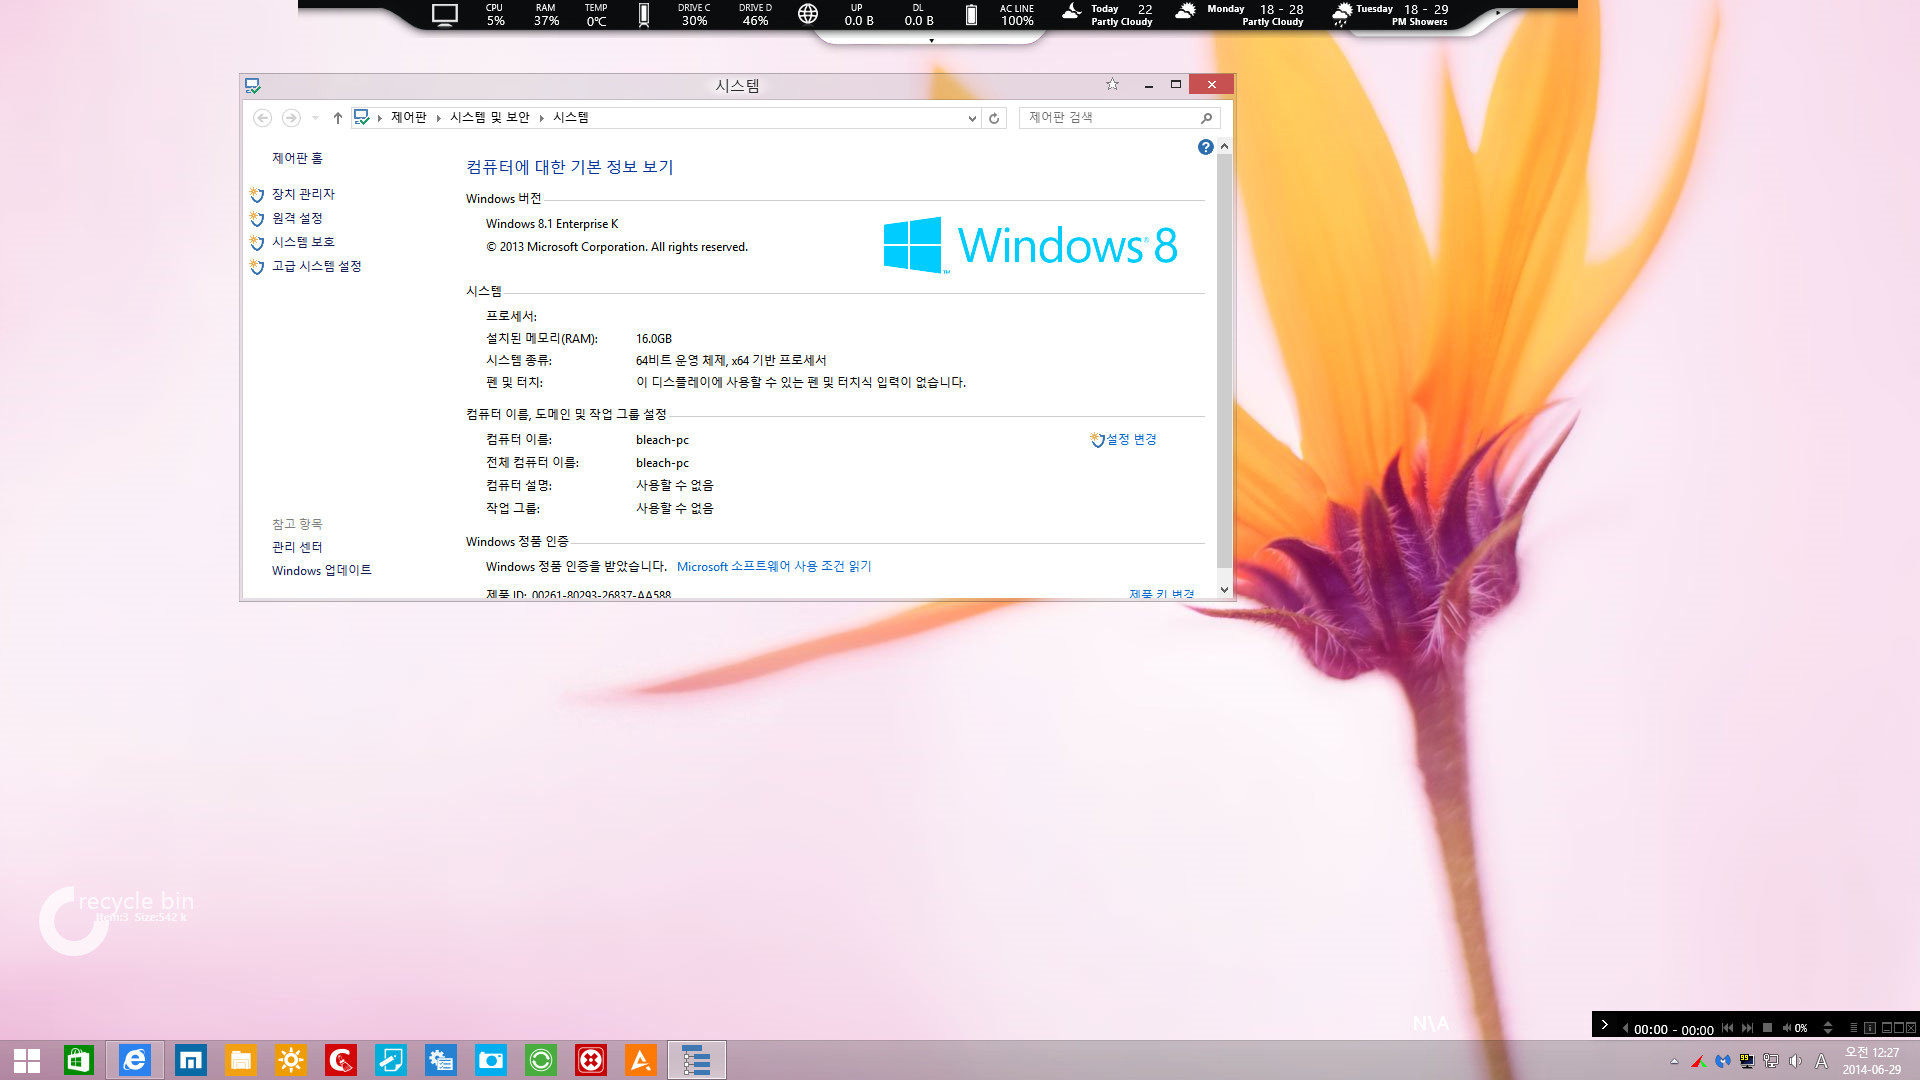Expand address bar path dropdown
This screenshot has width=1920, height=1080.
969,117
